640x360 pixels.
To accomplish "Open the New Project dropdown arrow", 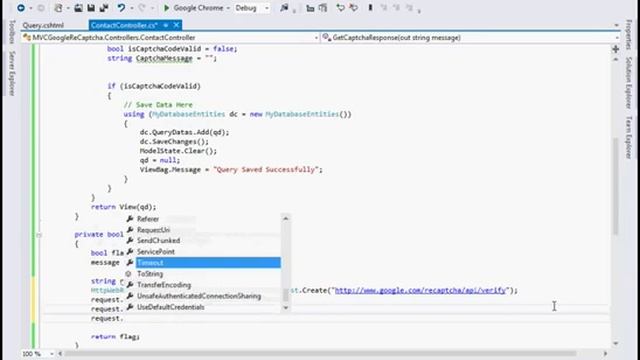I will point(68,8).
